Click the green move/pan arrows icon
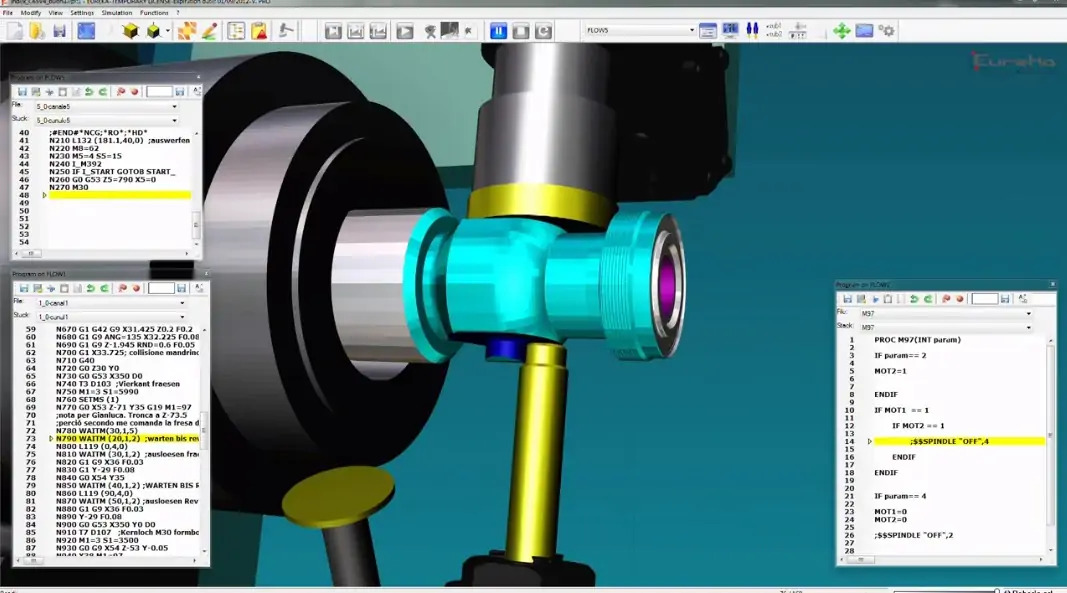 pos(842,31)
